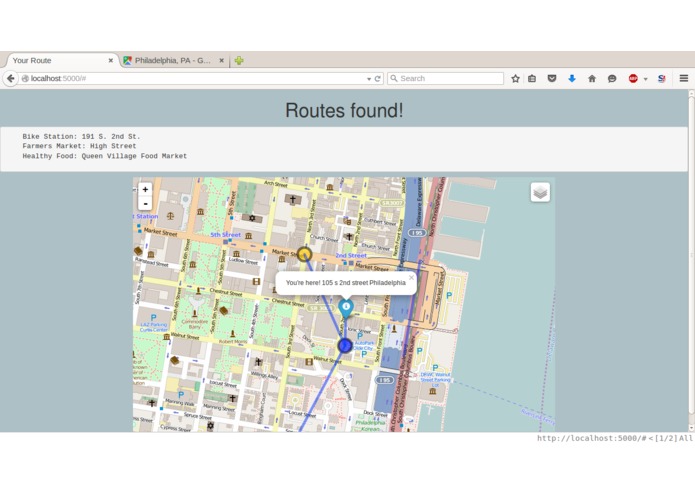Screen dimensions: 695x494
Task: Close the Philadelphia, PA tab
Action: tap(221, 61)
